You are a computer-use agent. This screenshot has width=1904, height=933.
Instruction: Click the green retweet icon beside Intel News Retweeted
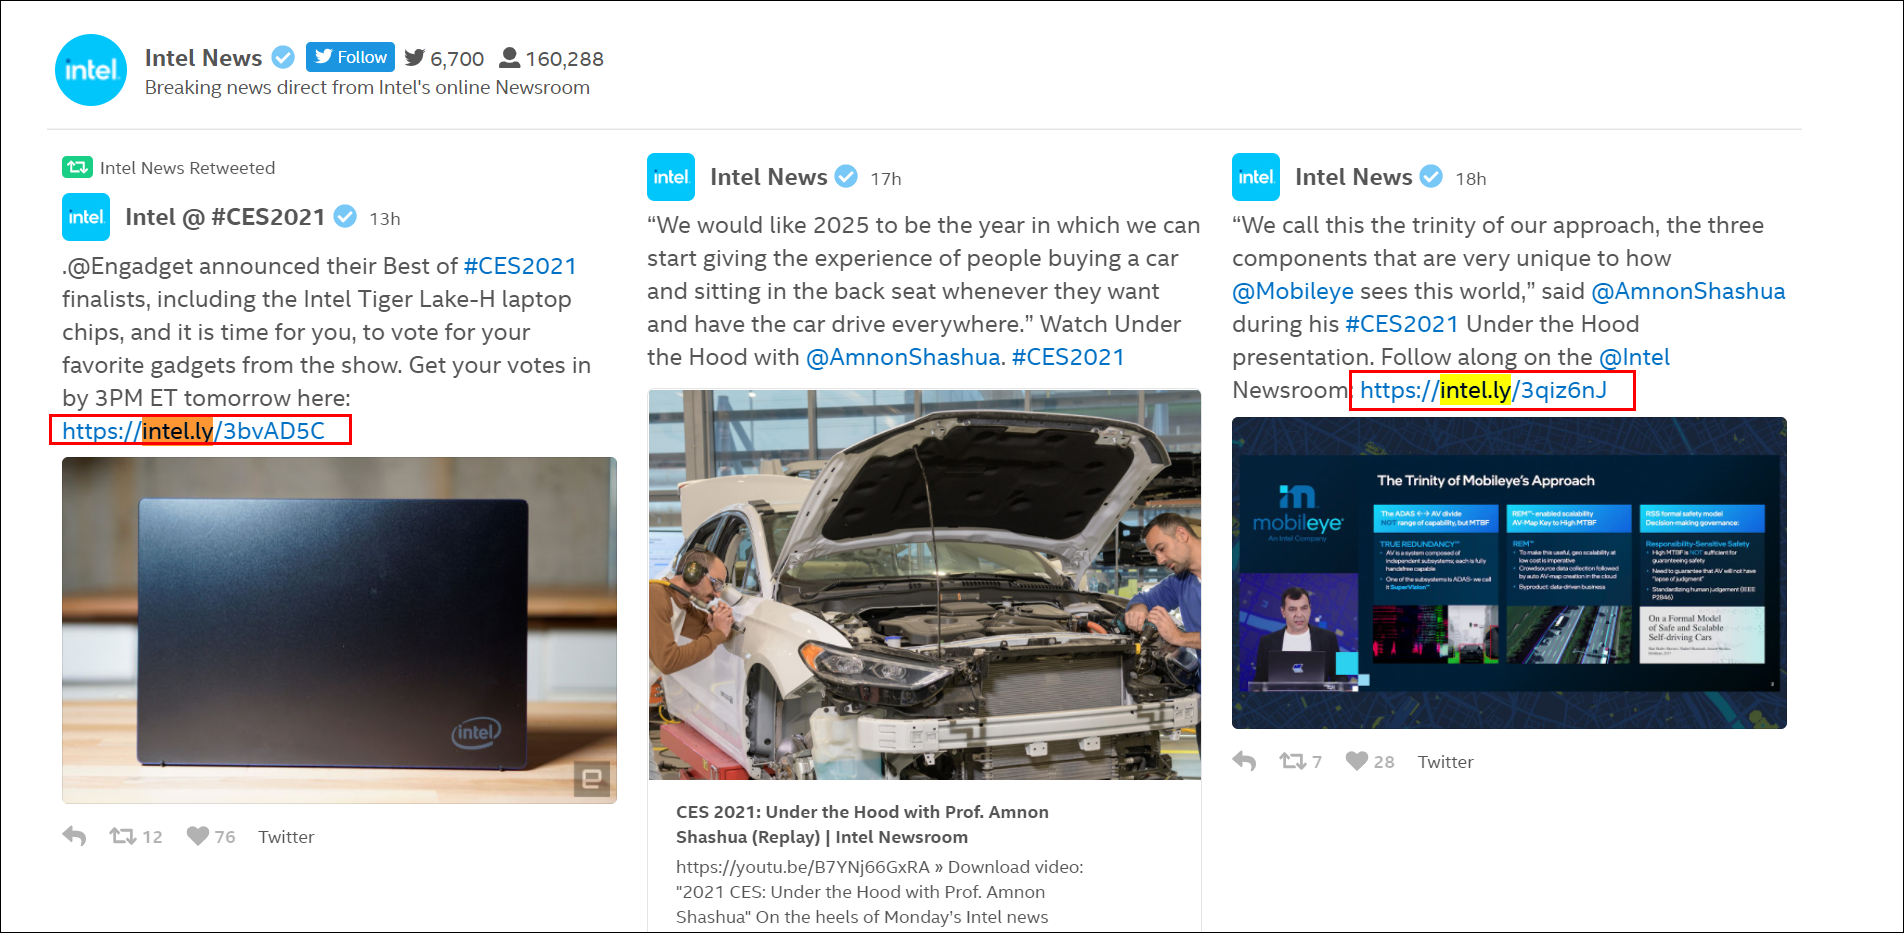[77, 167]
